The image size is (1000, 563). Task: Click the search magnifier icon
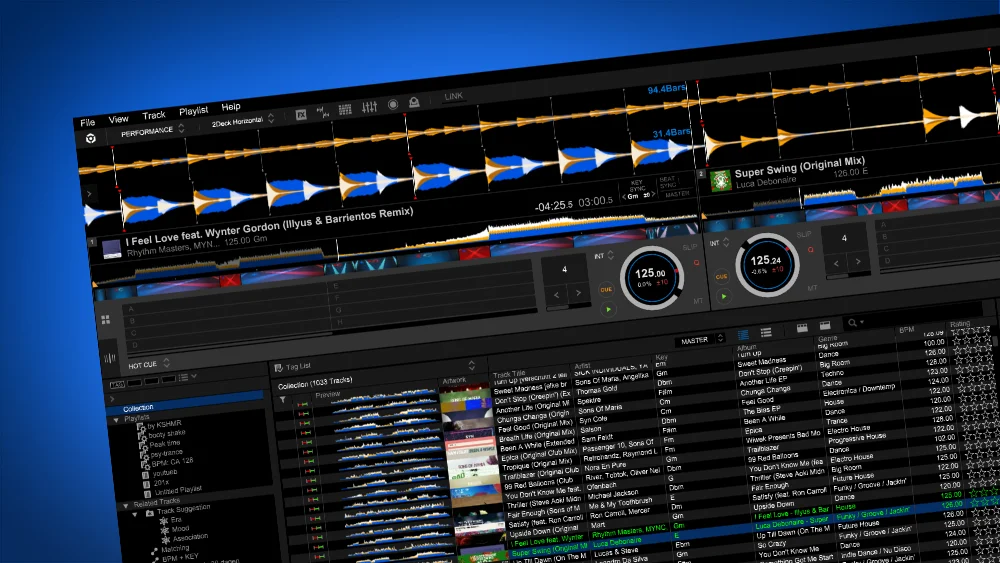pyautogui.click(x=852, y=323)
